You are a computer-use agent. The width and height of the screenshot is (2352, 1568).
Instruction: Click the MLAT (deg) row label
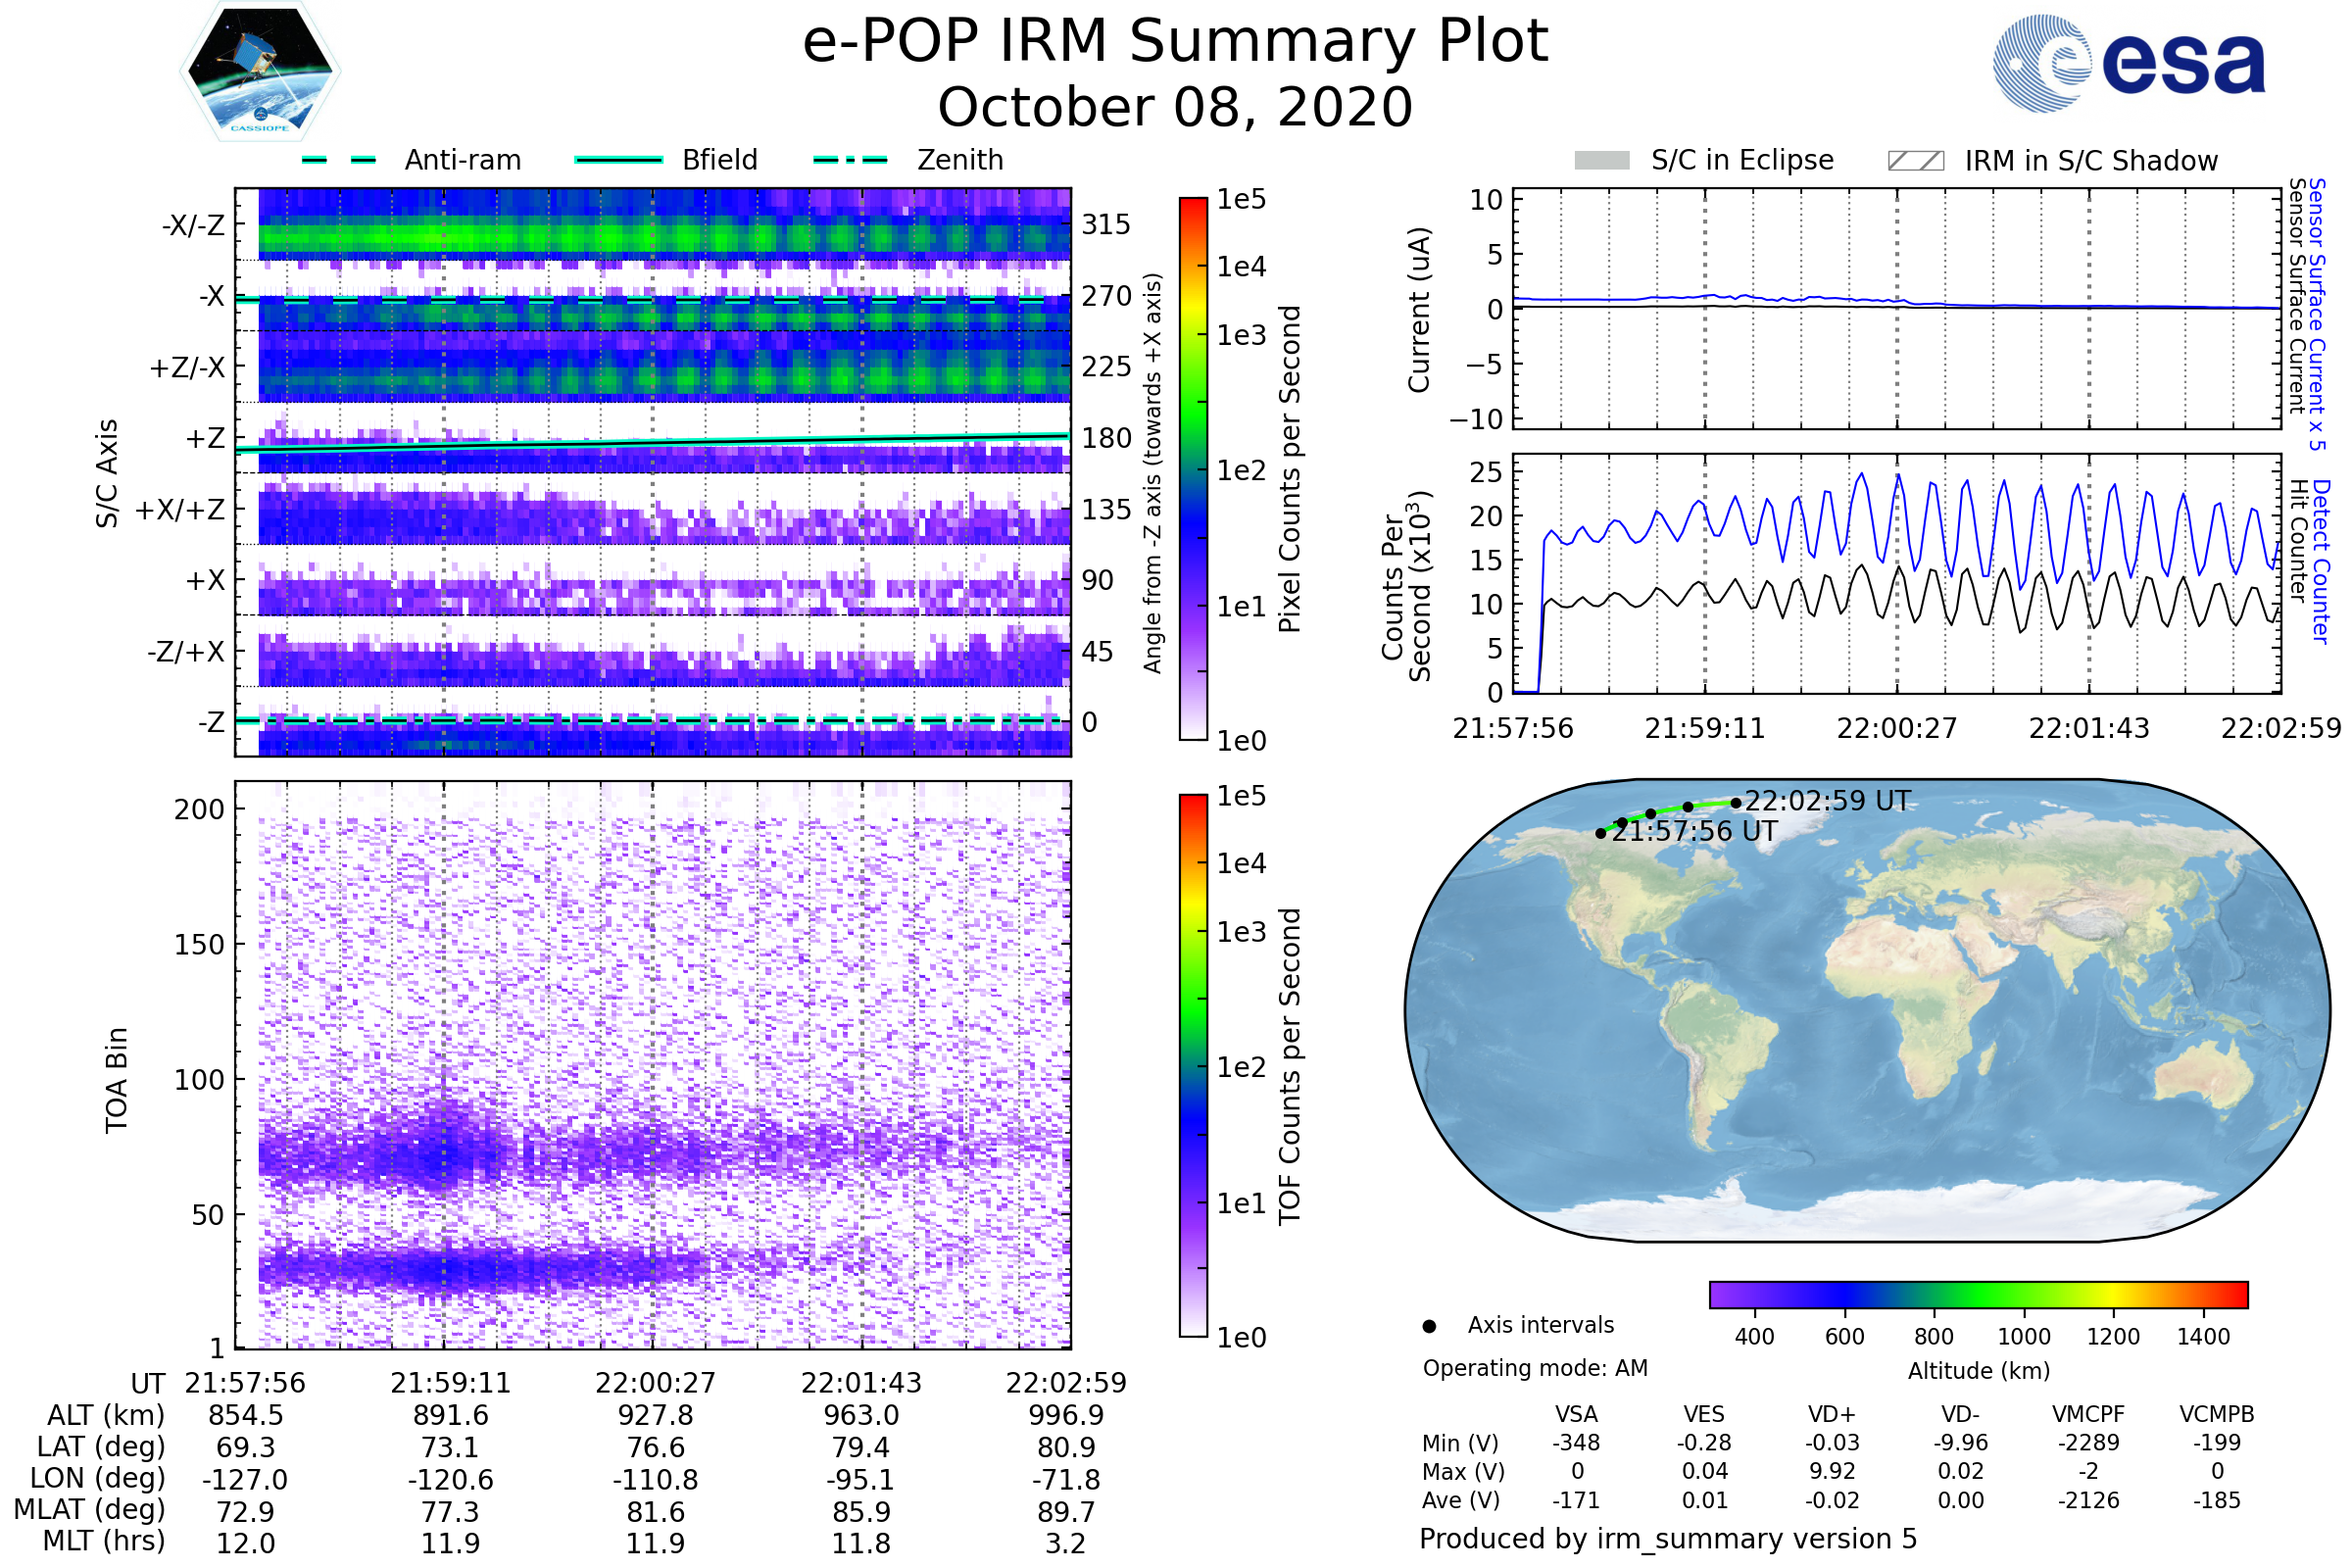pos(89,1509)
